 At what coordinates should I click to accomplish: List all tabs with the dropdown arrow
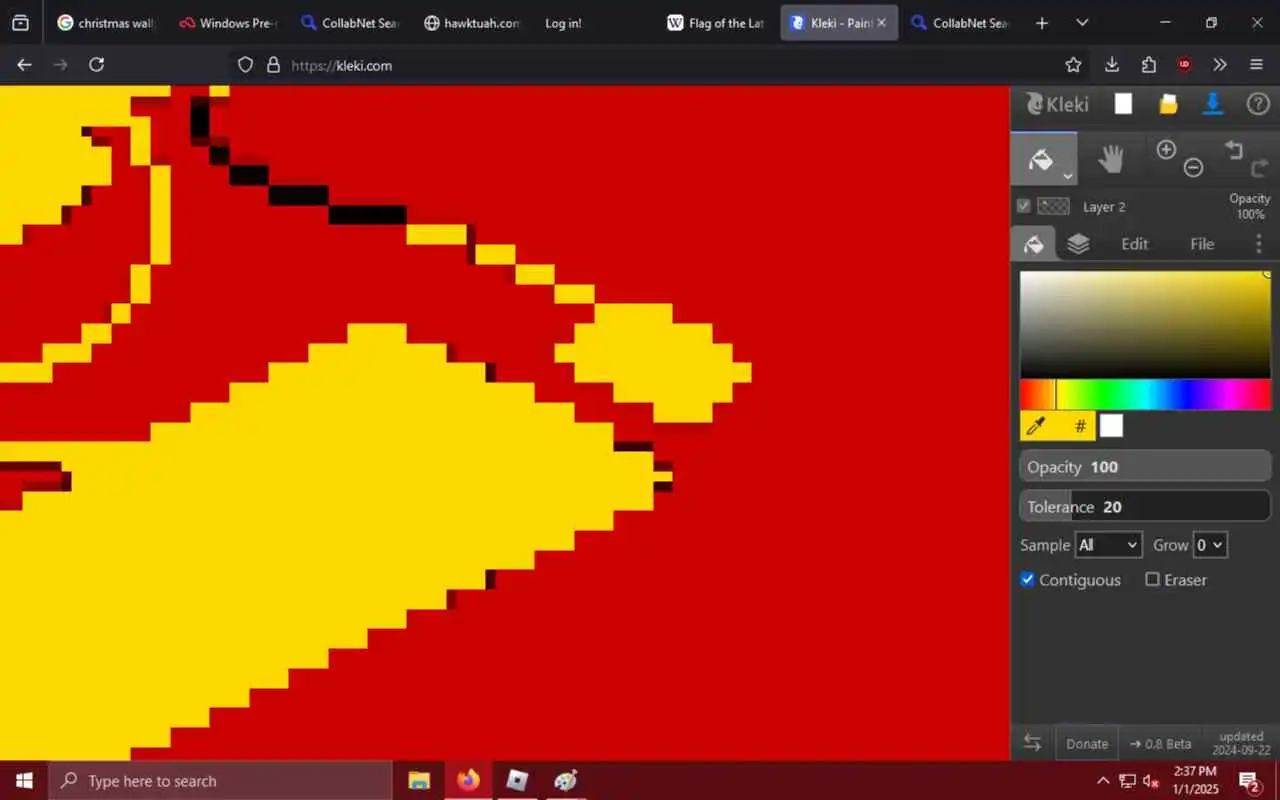(x=1082, y=23)
